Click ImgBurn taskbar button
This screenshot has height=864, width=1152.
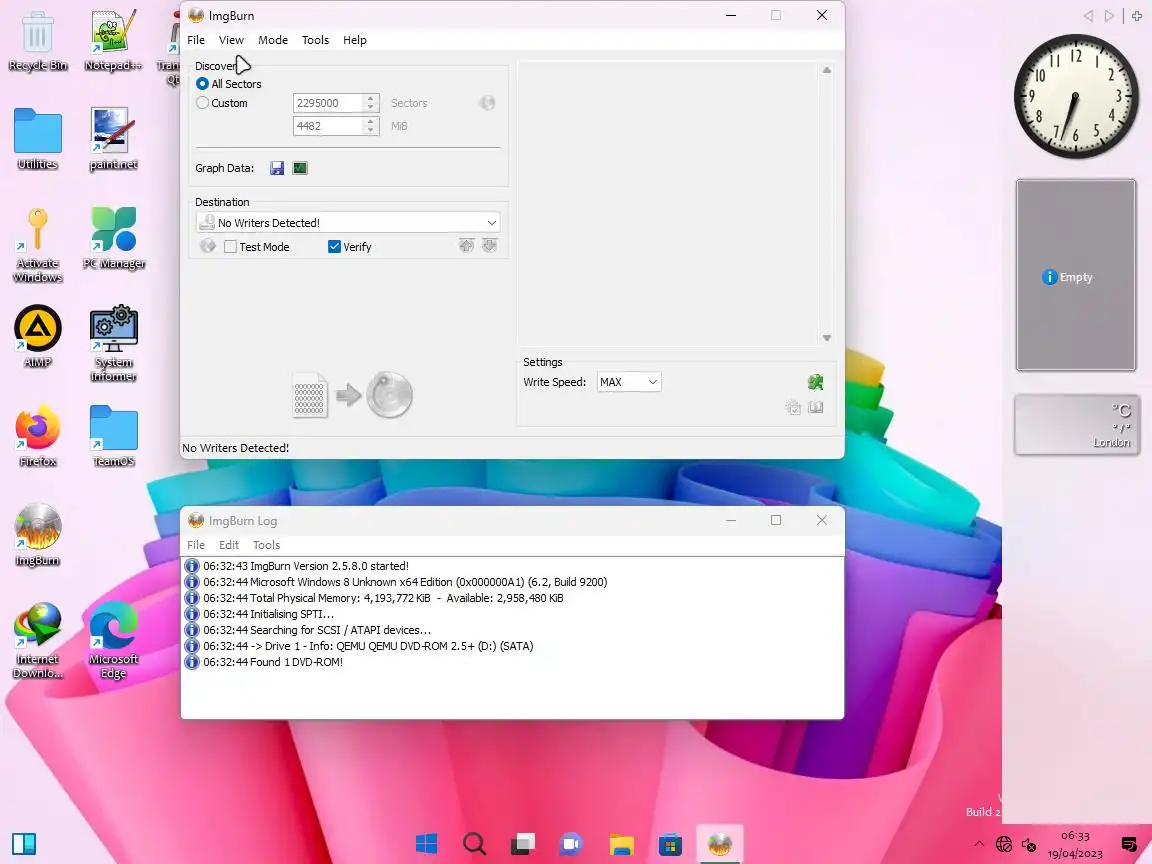719,843
